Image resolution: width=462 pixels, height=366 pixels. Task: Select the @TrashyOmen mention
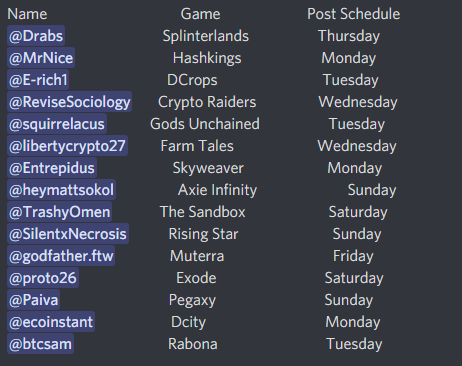pos(59,212)
